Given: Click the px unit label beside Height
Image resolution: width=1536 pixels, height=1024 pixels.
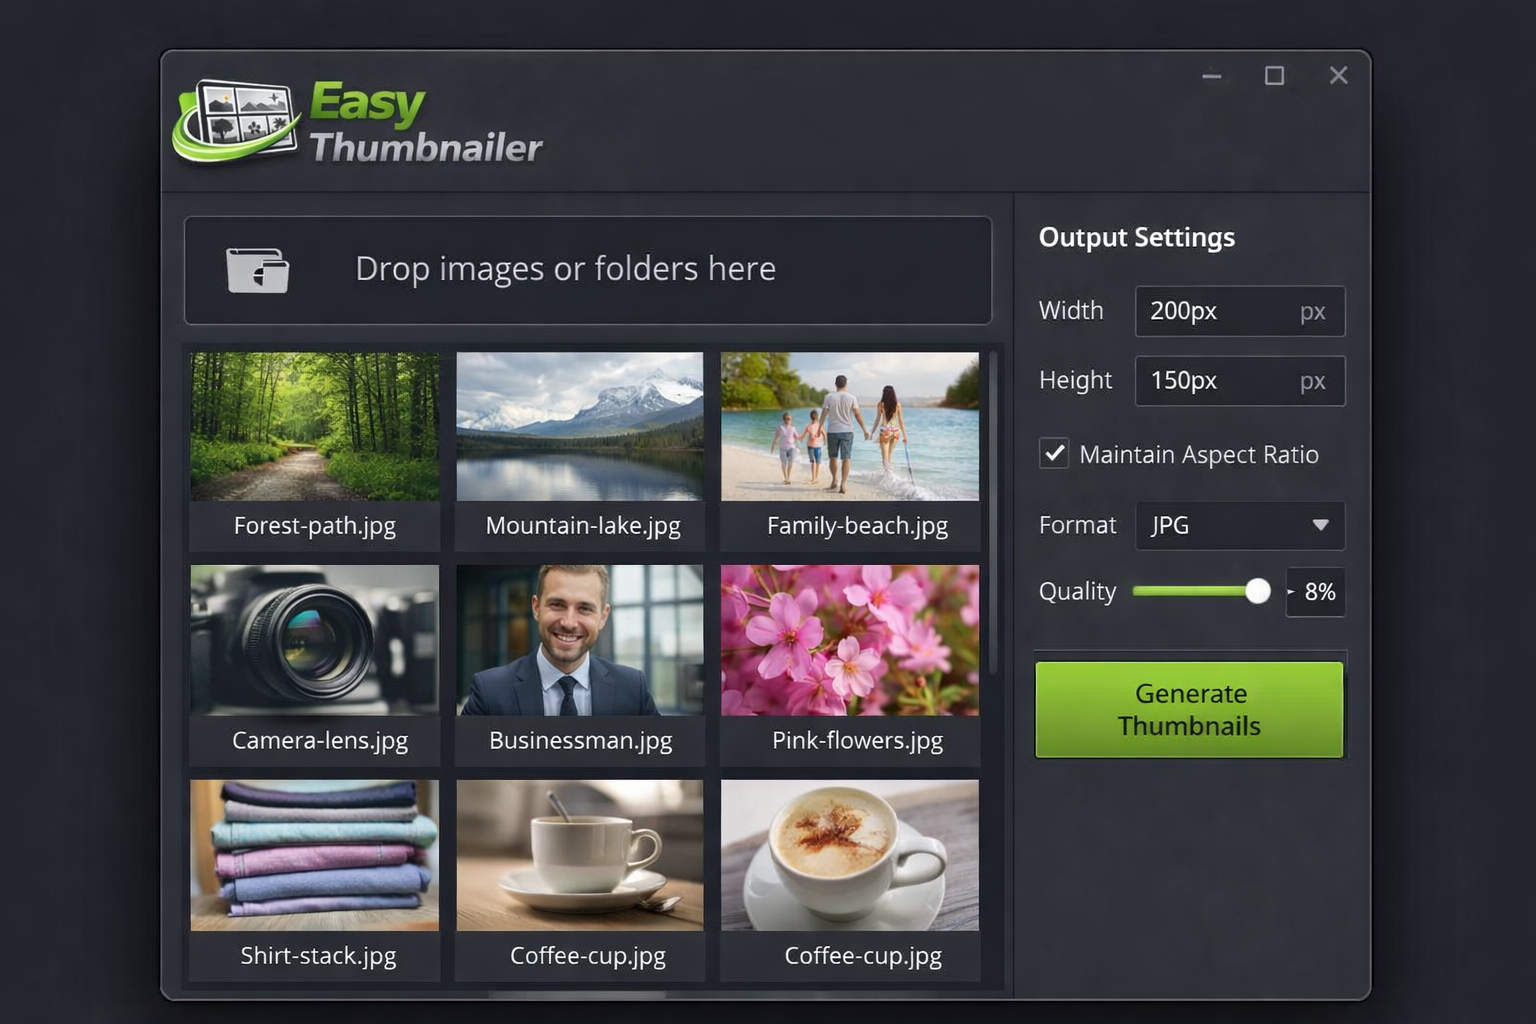Looking at the screenshot, I should [x=1314, y=381].
